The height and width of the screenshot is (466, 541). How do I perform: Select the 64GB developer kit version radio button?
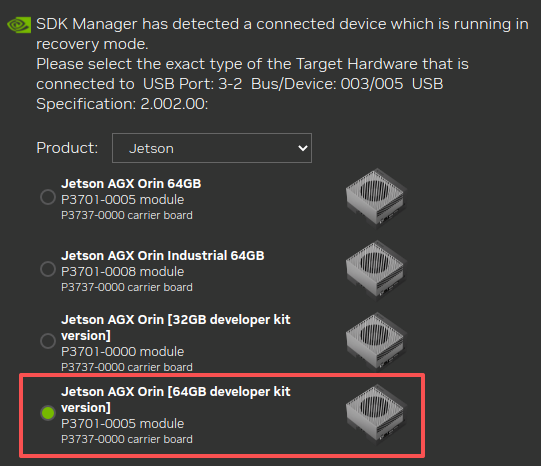tap(48, 413)
